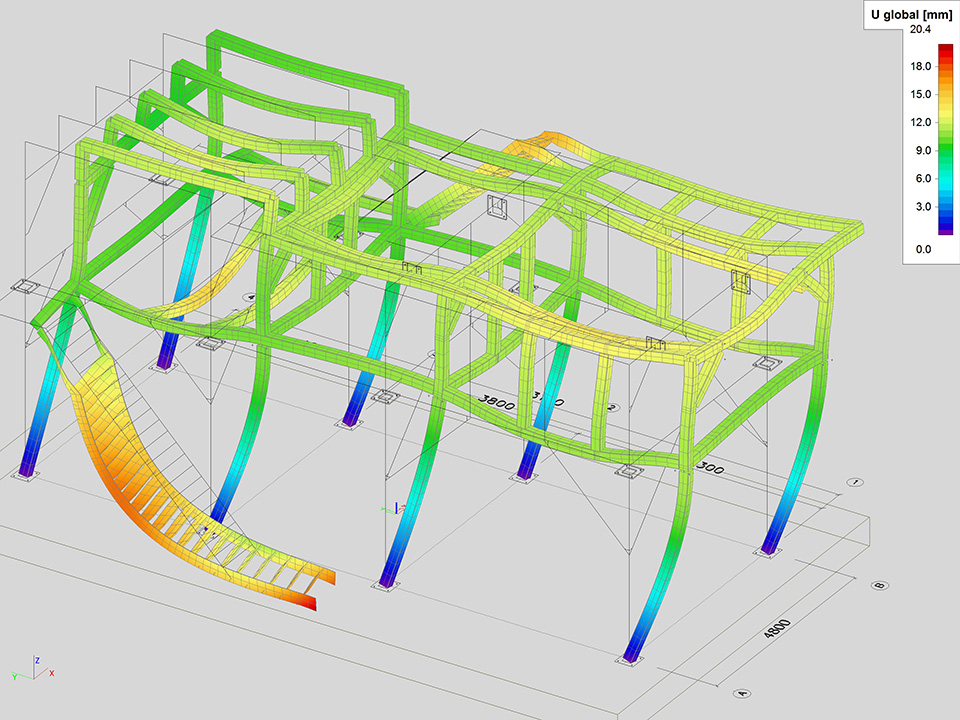The height and width of the screenshot is (720, 960).
Task: Click the XYZ global axis triad
Action: pyautogui.click(x=35, y=670)
